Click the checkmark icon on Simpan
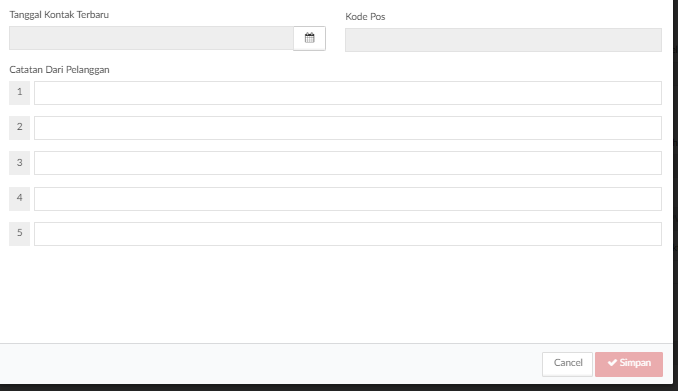This screenshot has width=678, height=391. coord(612,363)
